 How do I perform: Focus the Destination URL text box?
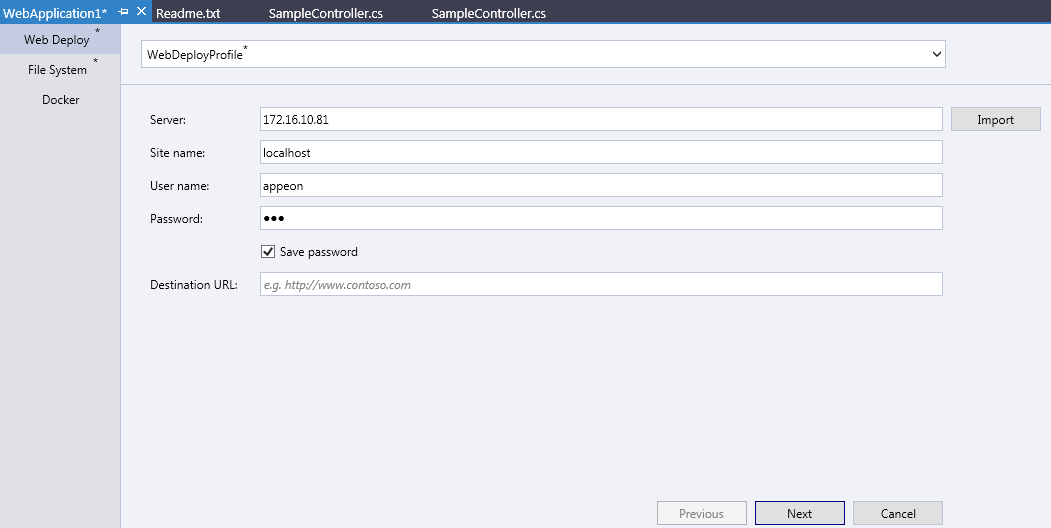(600, 285)
